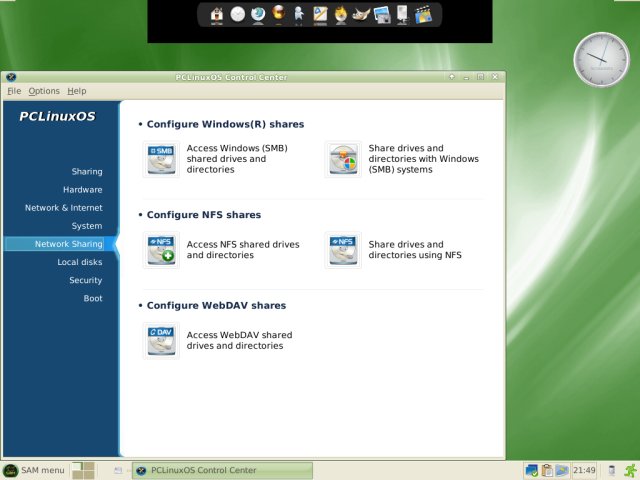Open the SMB access Windows shared drives icon
Screen dimensions: 640x480
coord(161,159)
